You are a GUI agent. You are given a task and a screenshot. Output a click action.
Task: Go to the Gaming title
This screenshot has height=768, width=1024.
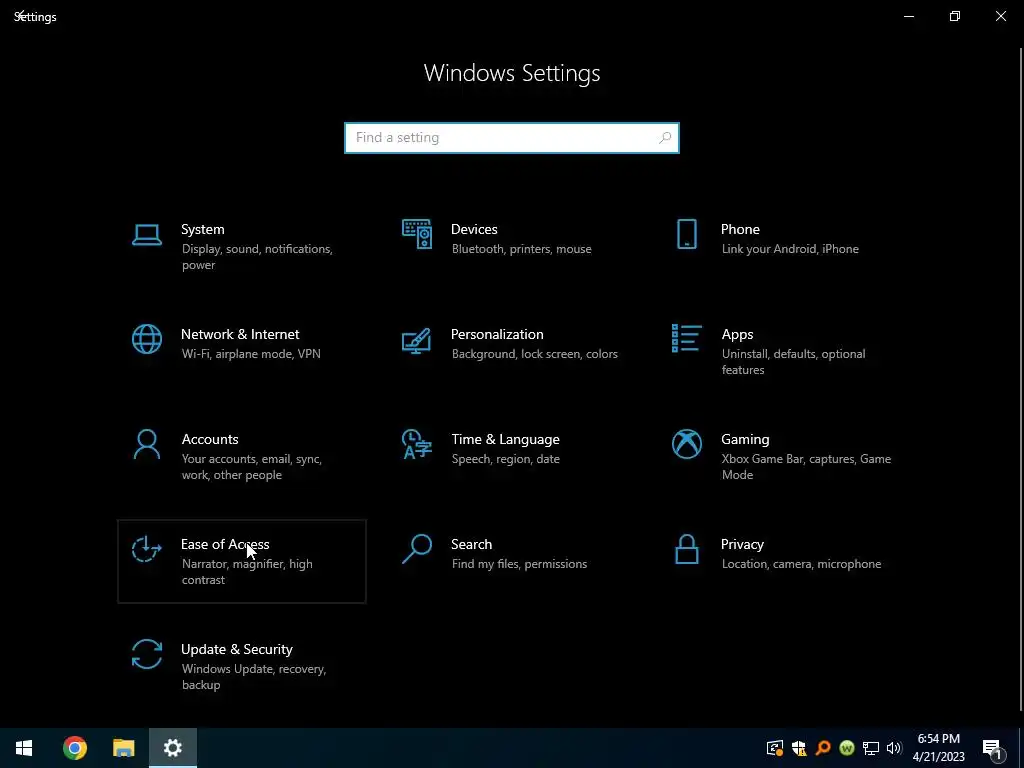(x=745, y=440)
